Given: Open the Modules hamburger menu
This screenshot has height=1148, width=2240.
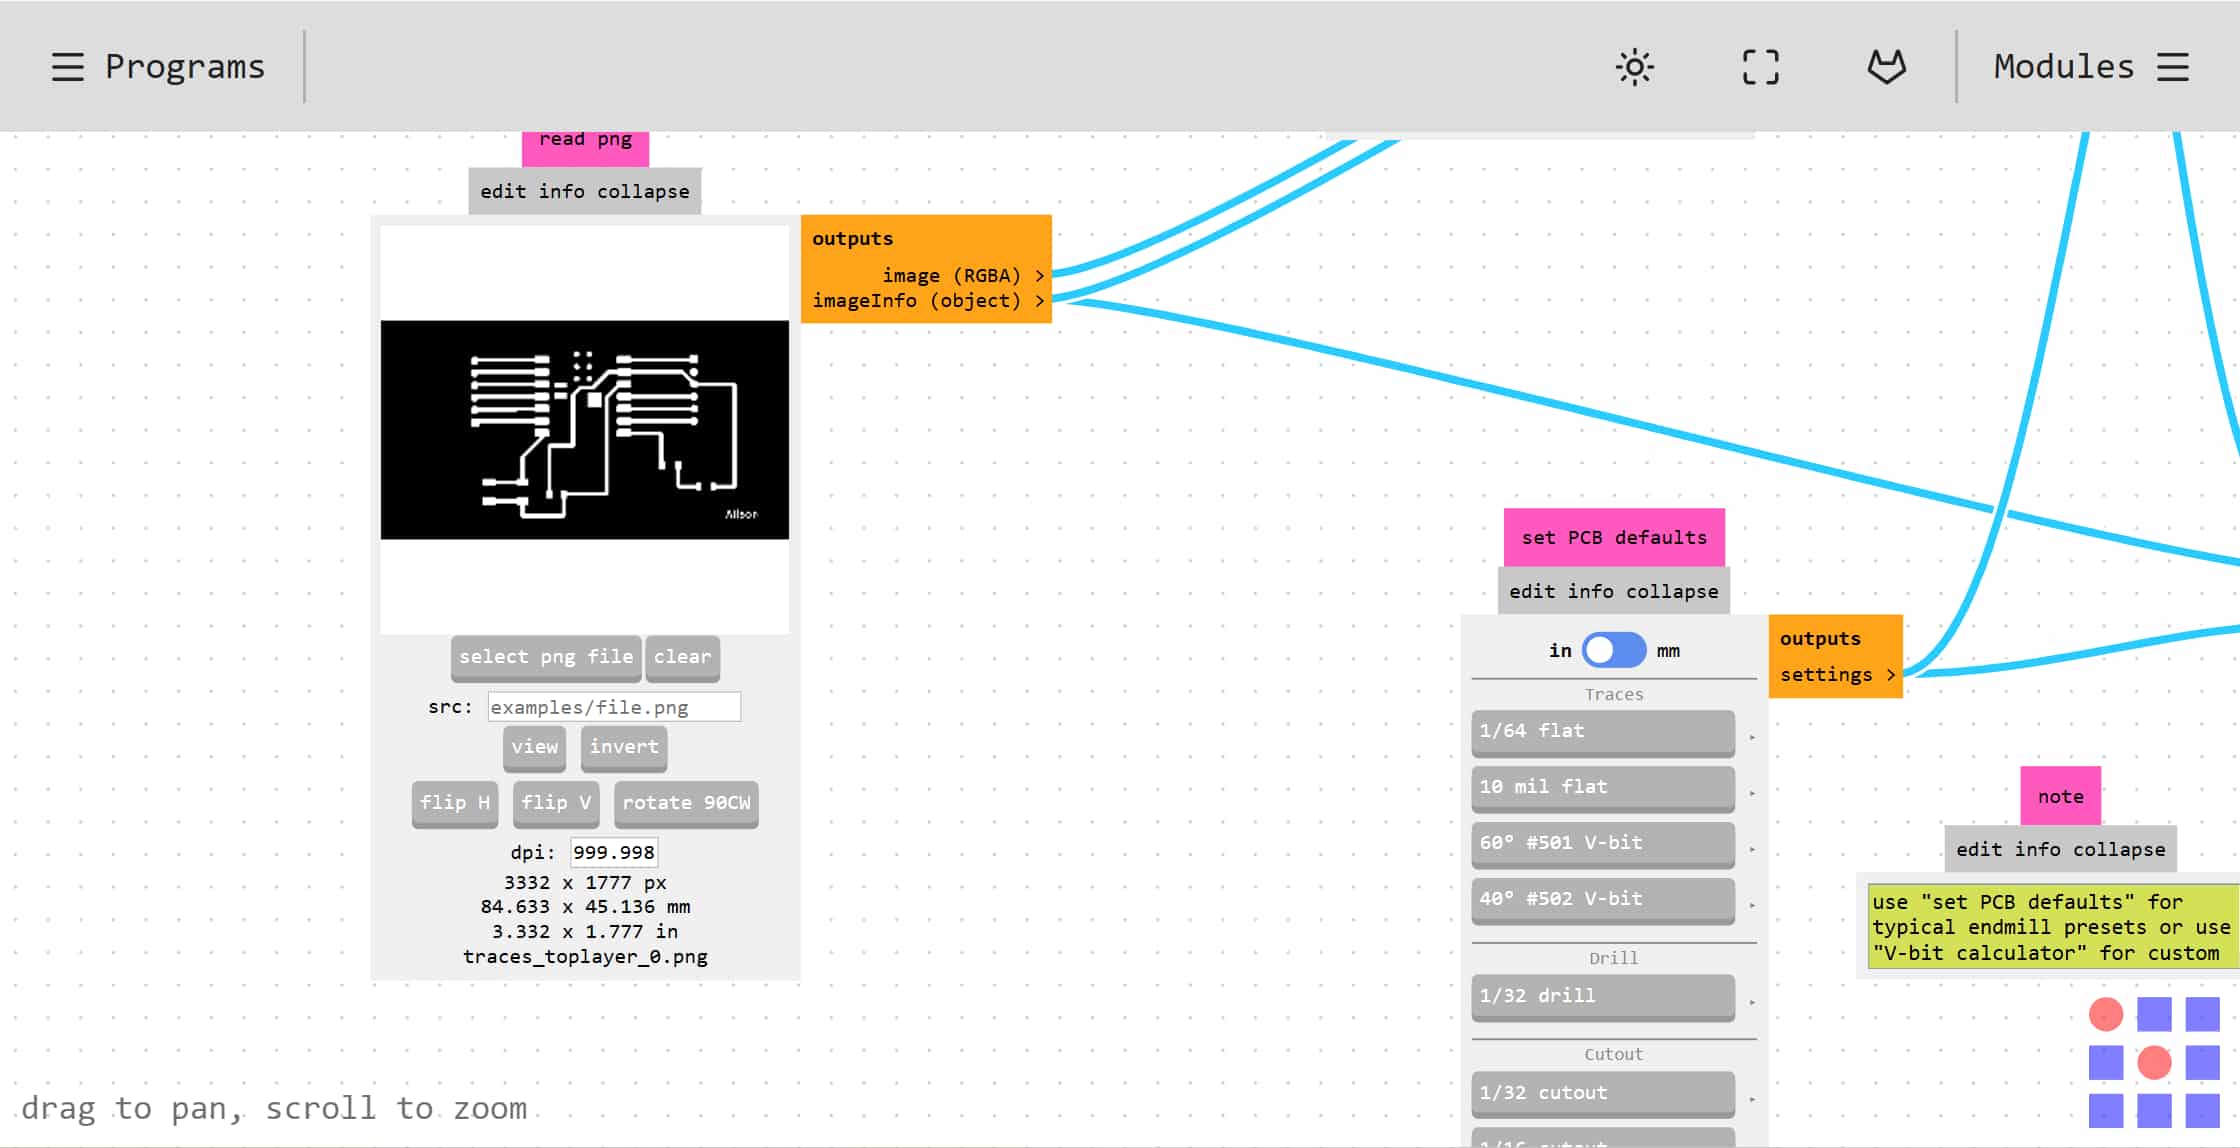Looking at the screenshot, I should pyautogui.click(x=2173, y=67).
